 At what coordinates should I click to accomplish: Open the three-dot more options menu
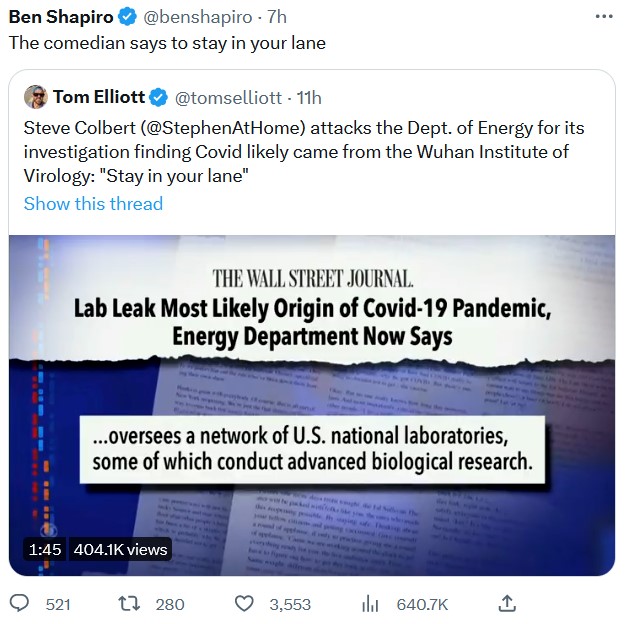(603, 17)
